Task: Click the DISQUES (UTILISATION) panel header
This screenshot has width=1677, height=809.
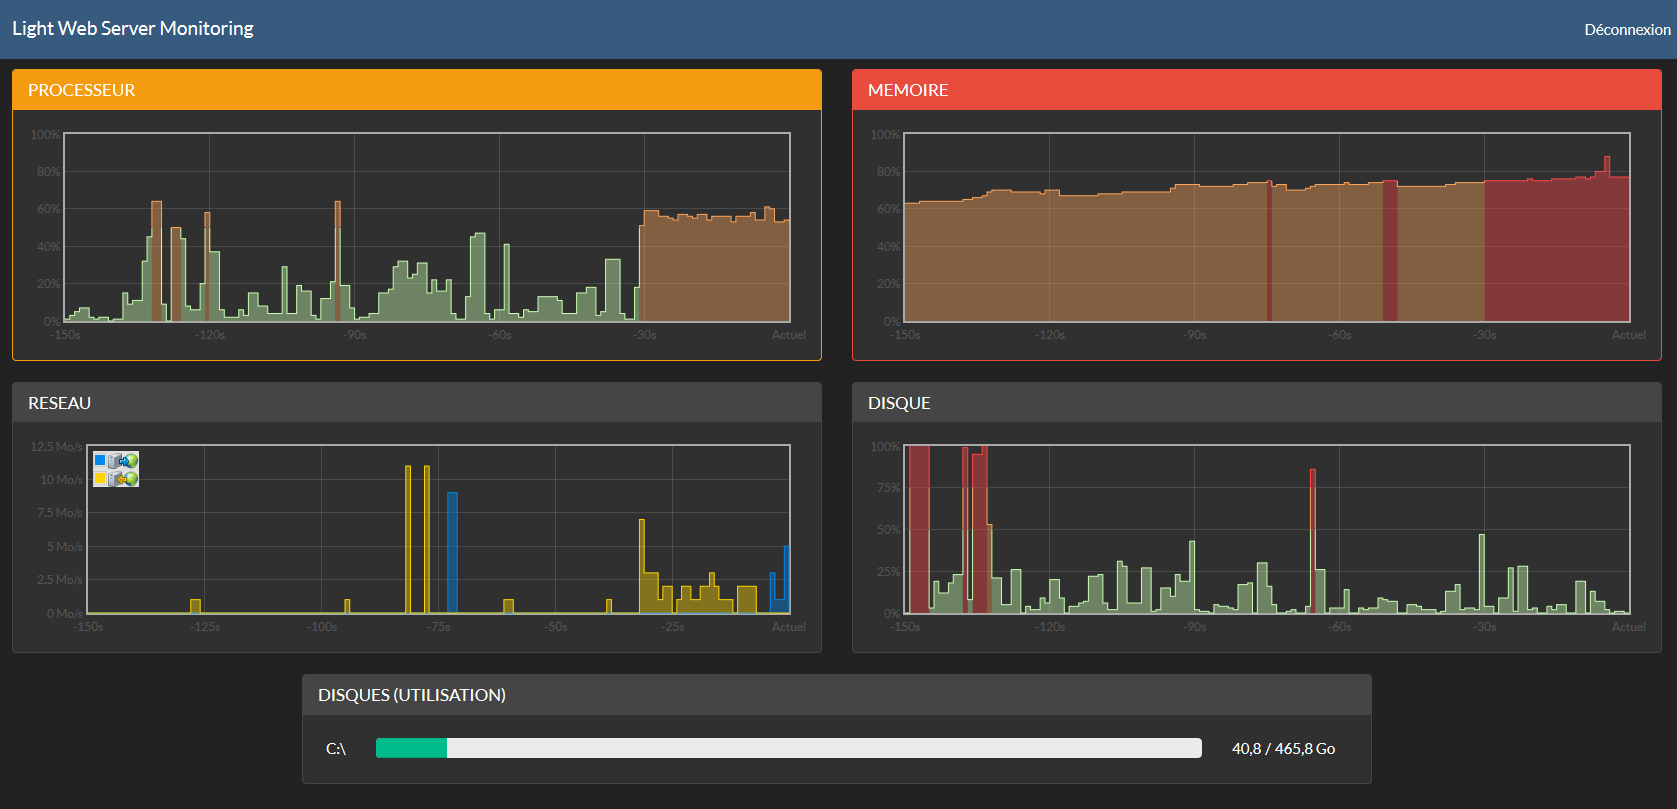Action: pyautogui.click(x=836, y=695)
